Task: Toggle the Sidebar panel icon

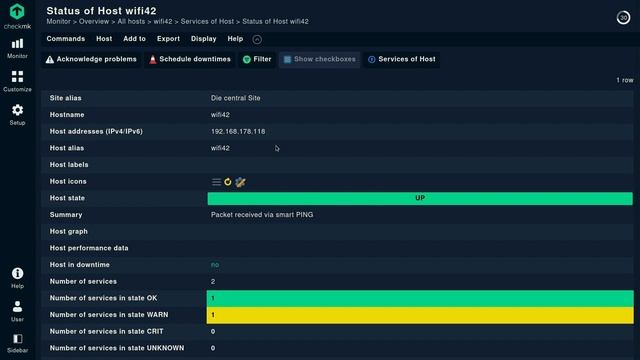Action: (17, 343)
